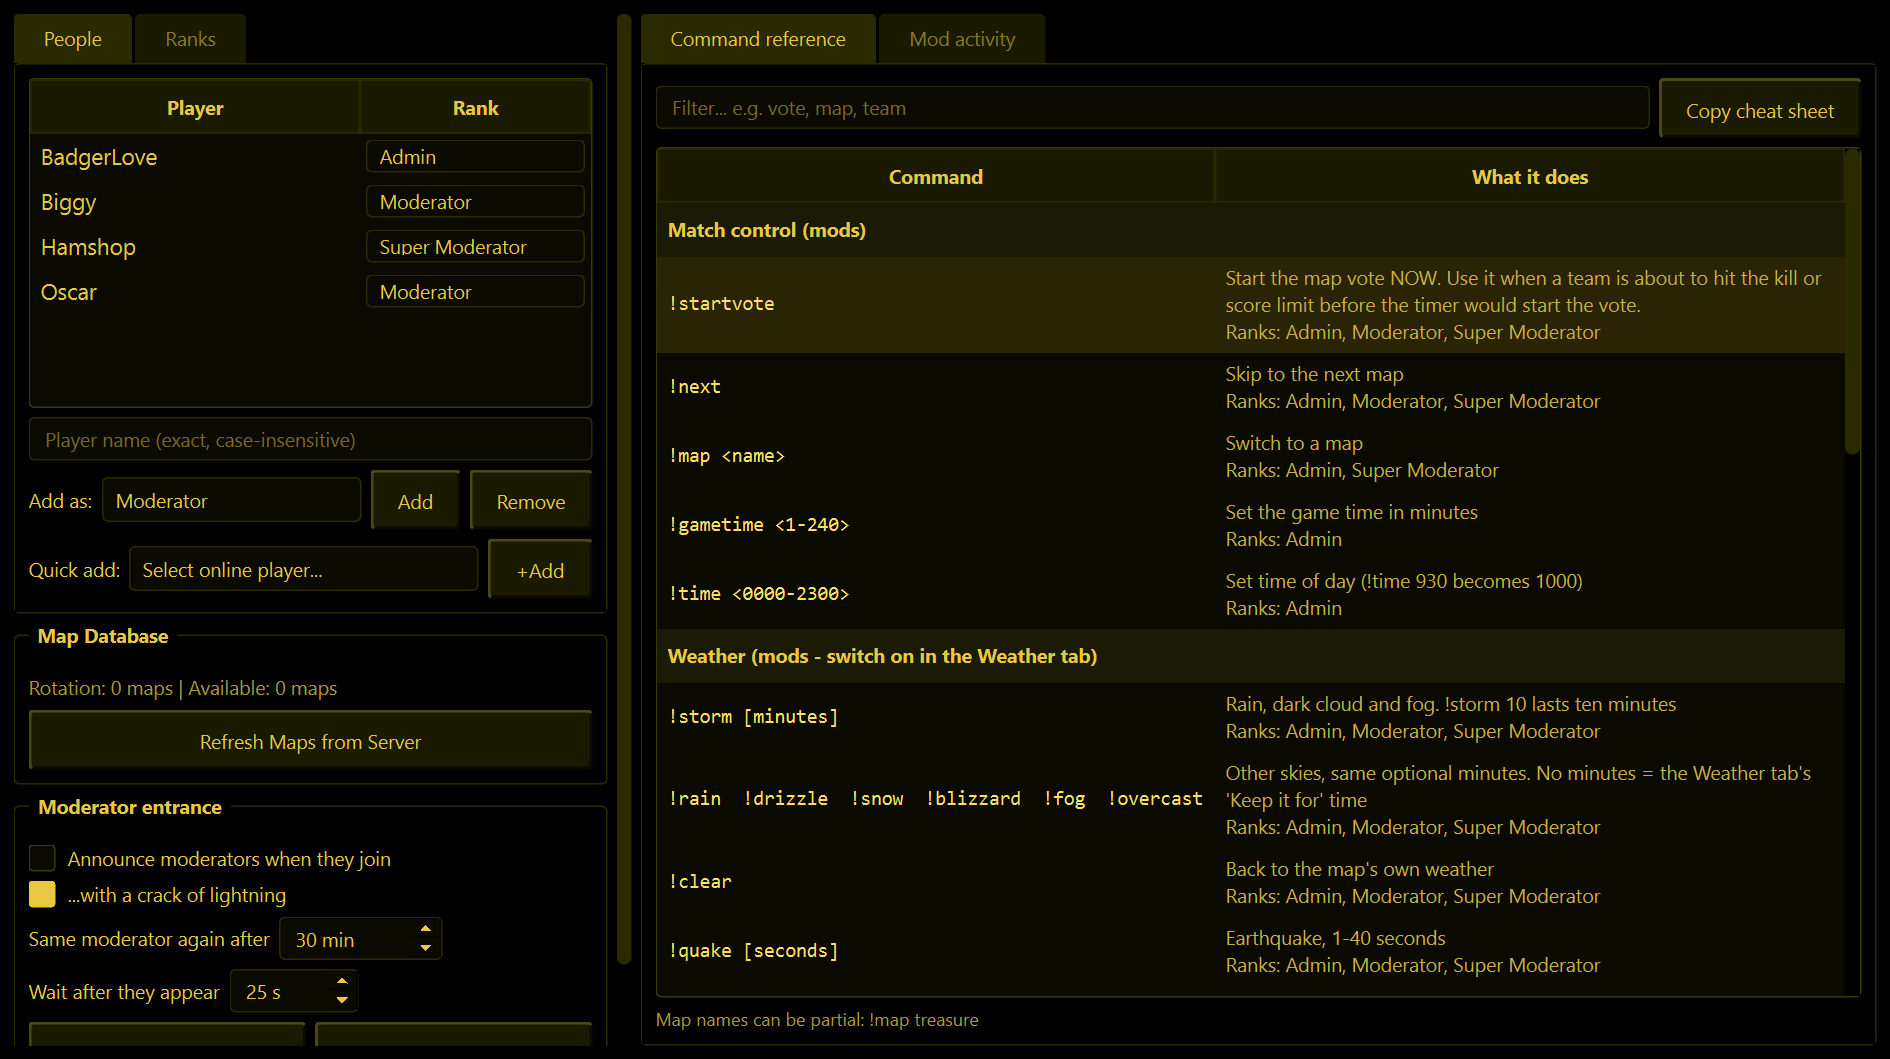Open the People tab
Screen dimensions: 1890x1059
73,39
